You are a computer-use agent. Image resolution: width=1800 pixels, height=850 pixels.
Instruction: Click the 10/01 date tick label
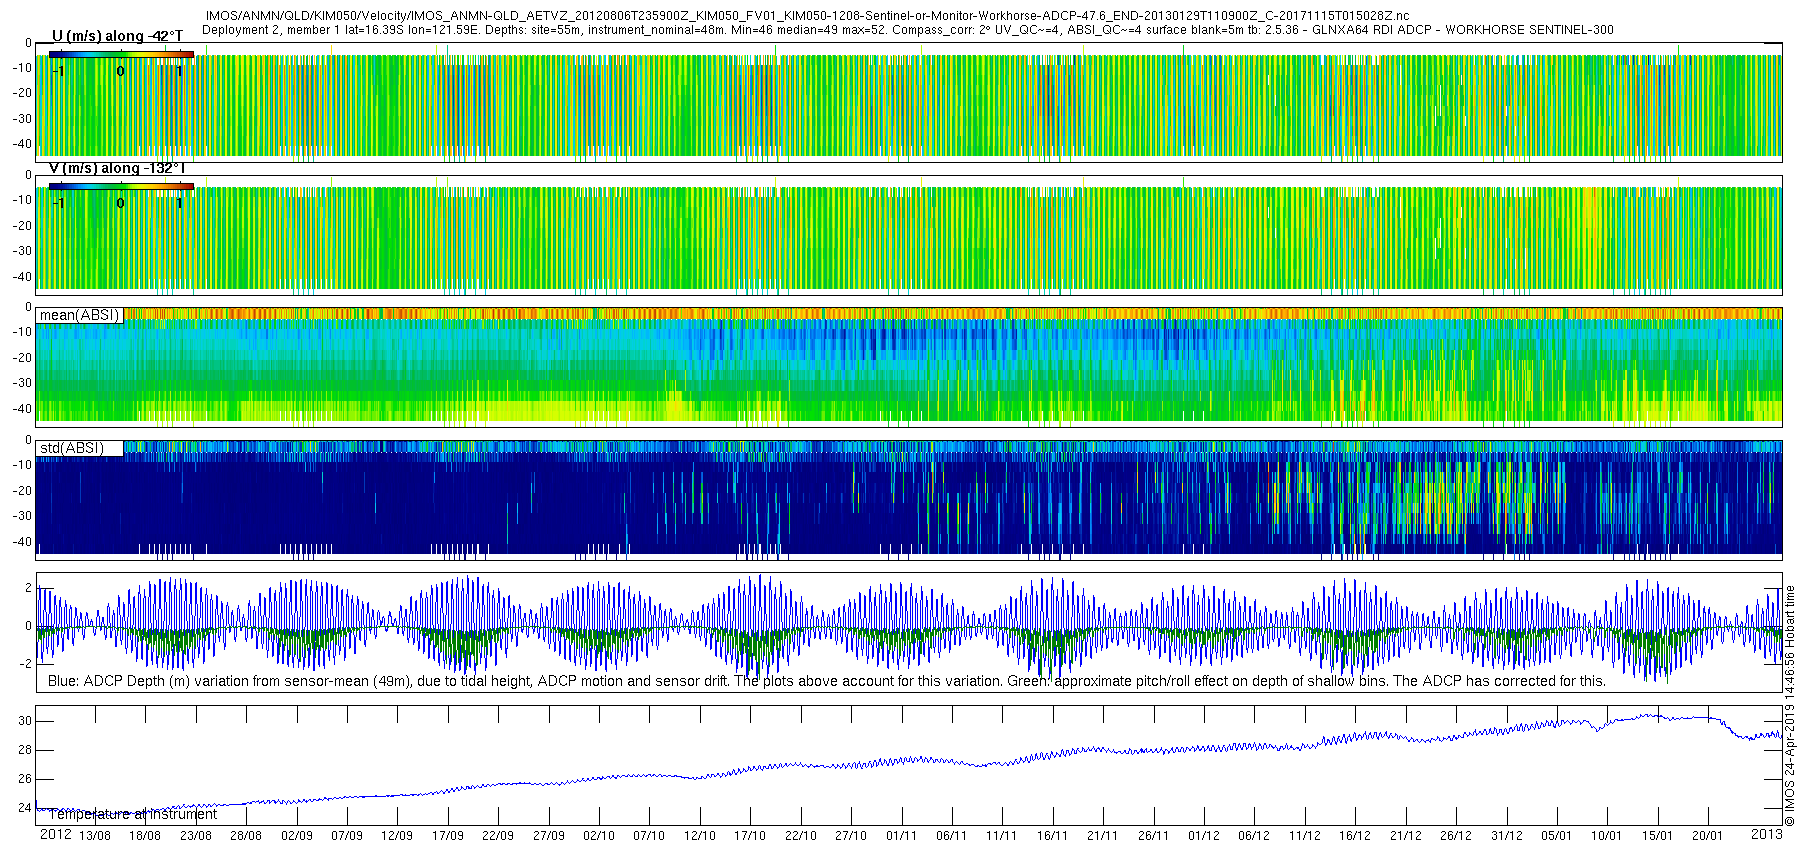(1607, 836)
